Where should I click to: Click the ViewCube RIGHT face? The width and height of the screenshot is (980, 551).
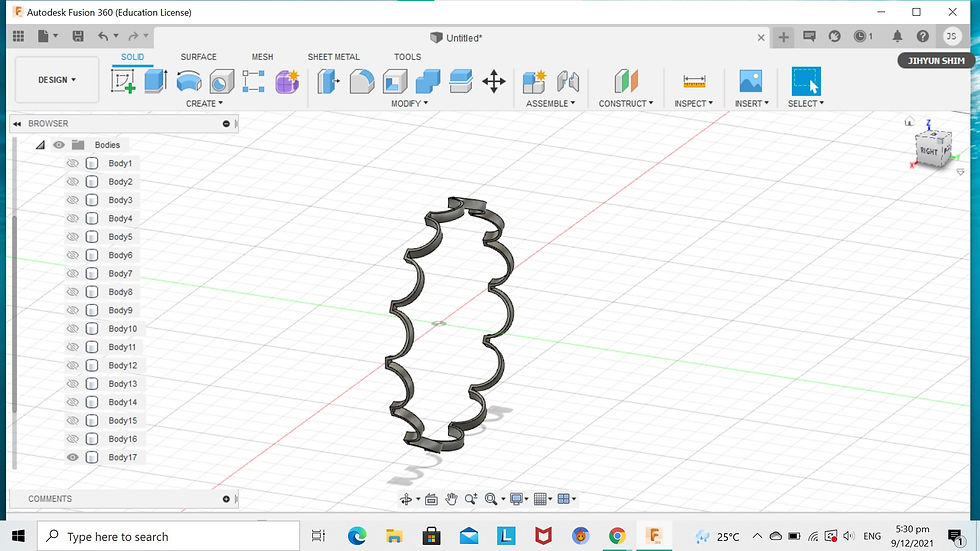(x=929, y=151)
